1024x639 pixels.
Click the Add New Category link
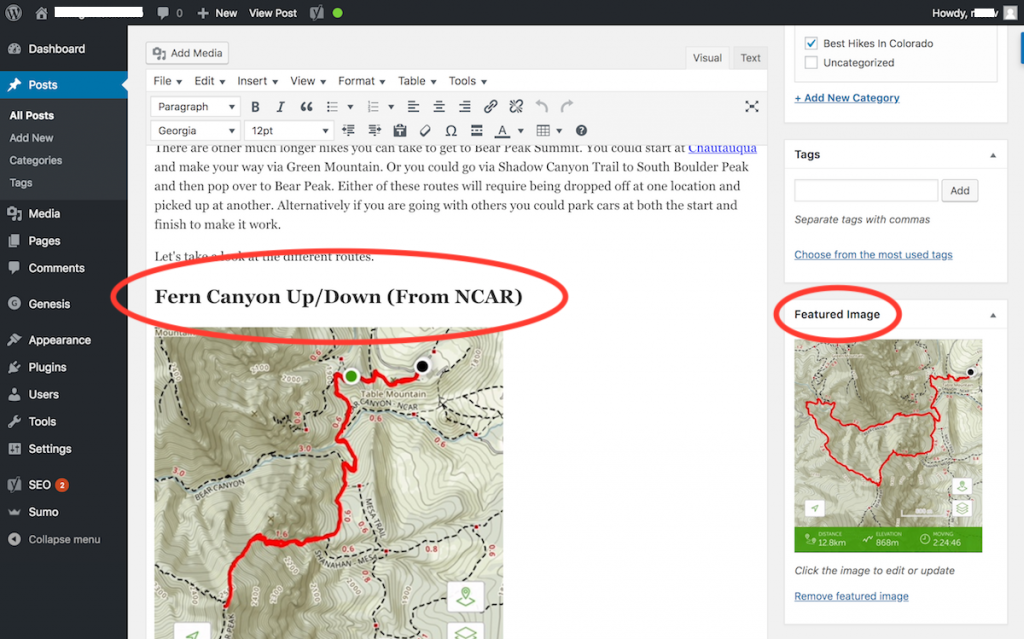[x=846, y=98]
